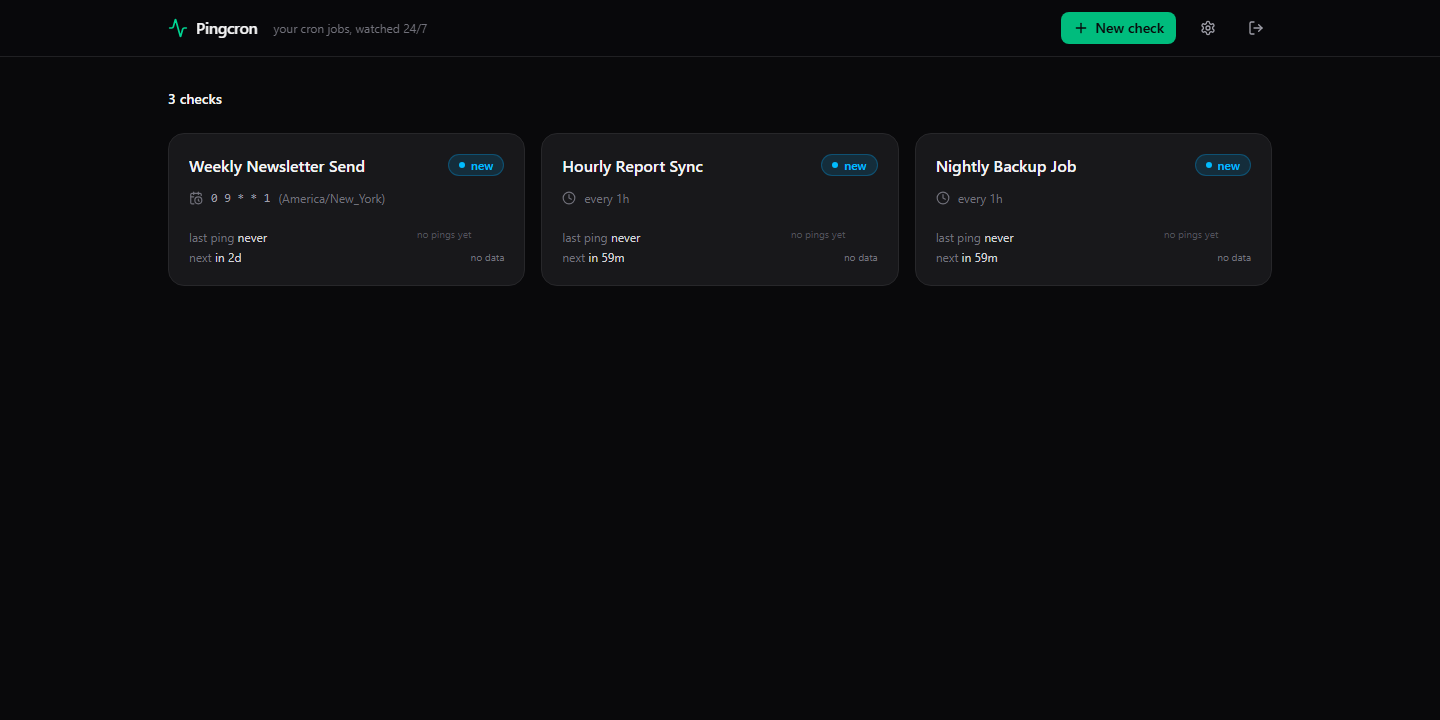The width and height of the screenshot is (1440, 720).
Task: Click the clock icon on Hourly Report Sync
Action: (x=569, y=198)
